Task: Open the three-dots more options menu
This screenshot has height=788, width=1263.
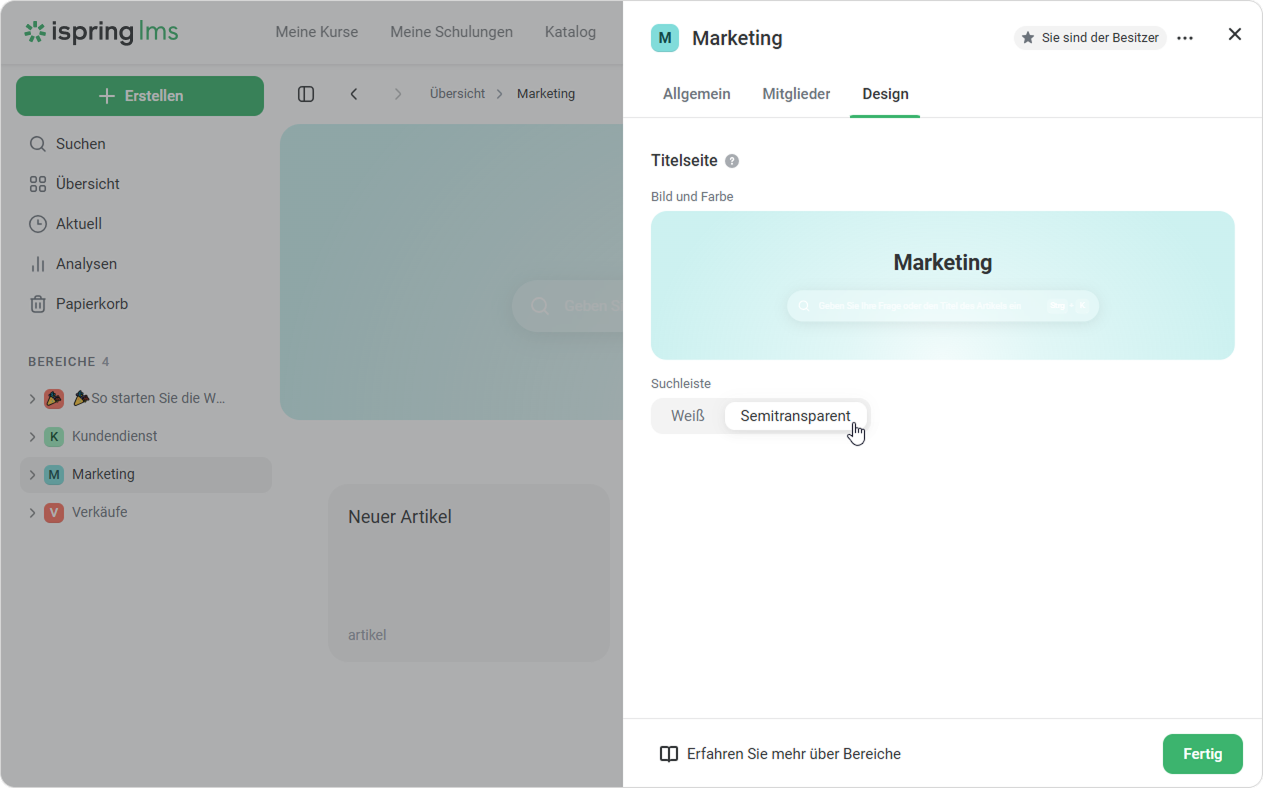Action: (x=1185, y=38)
